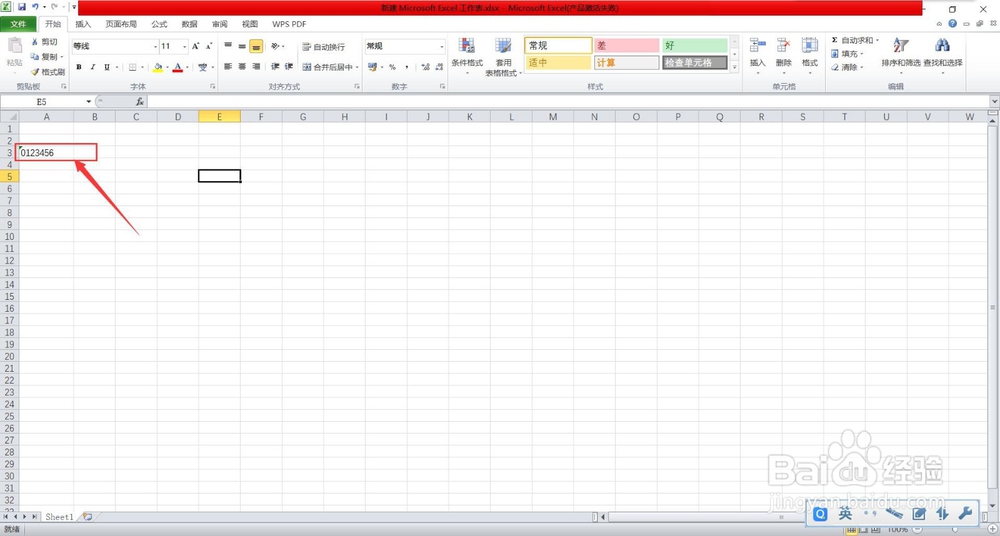The width and height of the screenshot is (1000, 536).
Task: Open cell Format menu (格式)
Action: click(810, 54)
